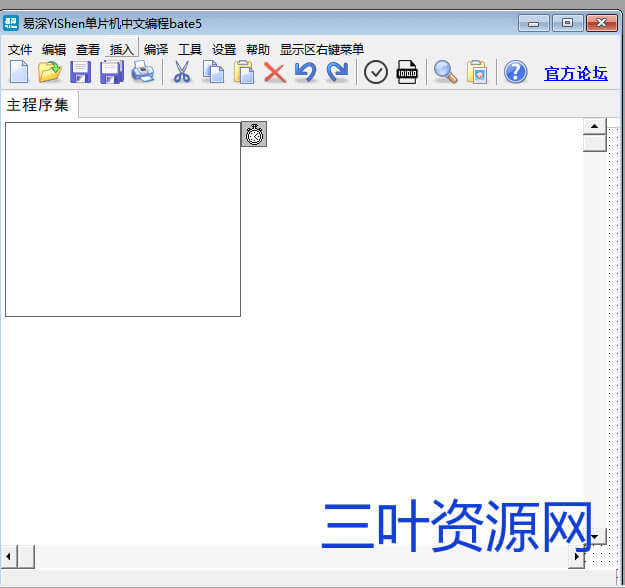
Task: Delete using the red X icon
Action: [x=275, y=73]
